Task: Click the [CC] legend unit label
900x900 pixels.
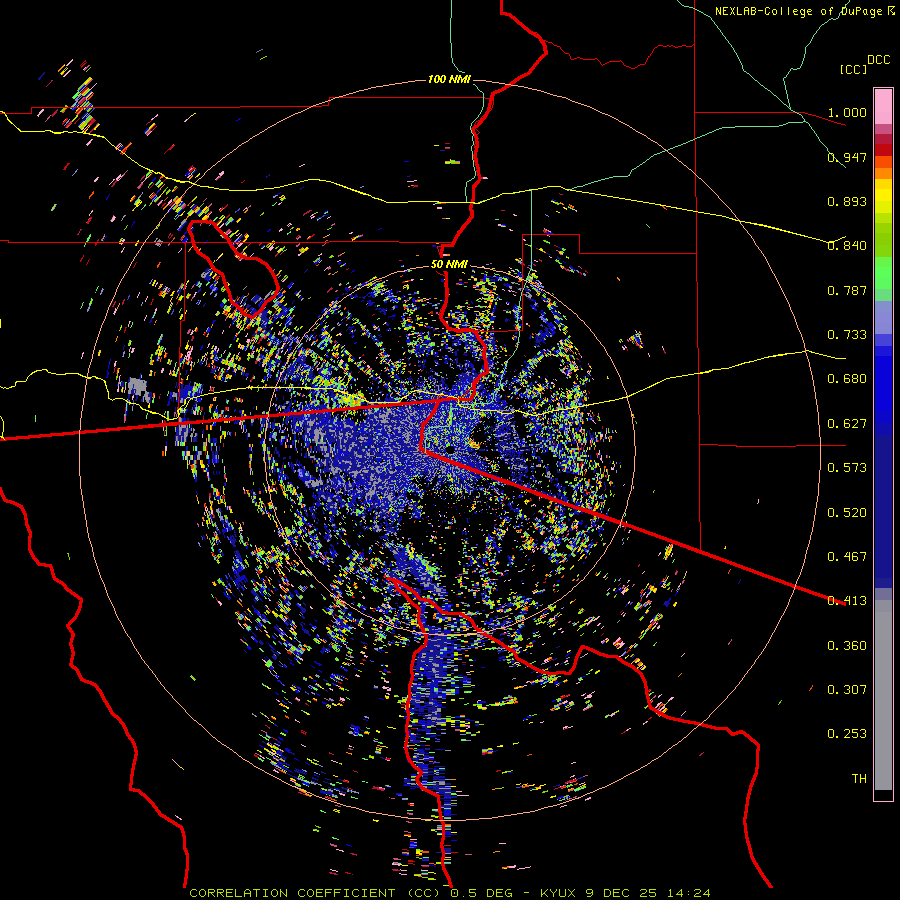Action: click(x=854, y=69)
